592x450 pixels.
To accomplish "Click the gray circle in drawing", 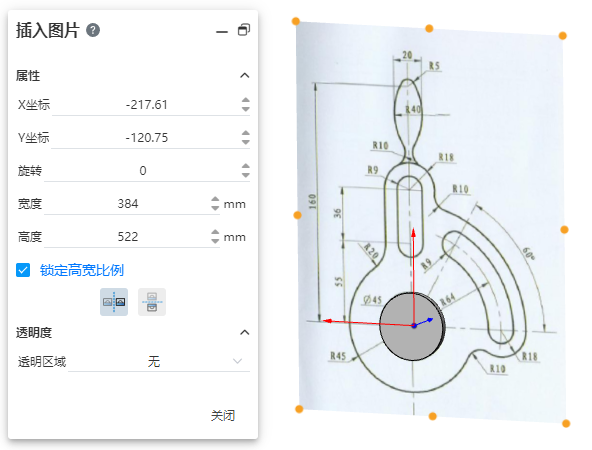I will 412,326.
